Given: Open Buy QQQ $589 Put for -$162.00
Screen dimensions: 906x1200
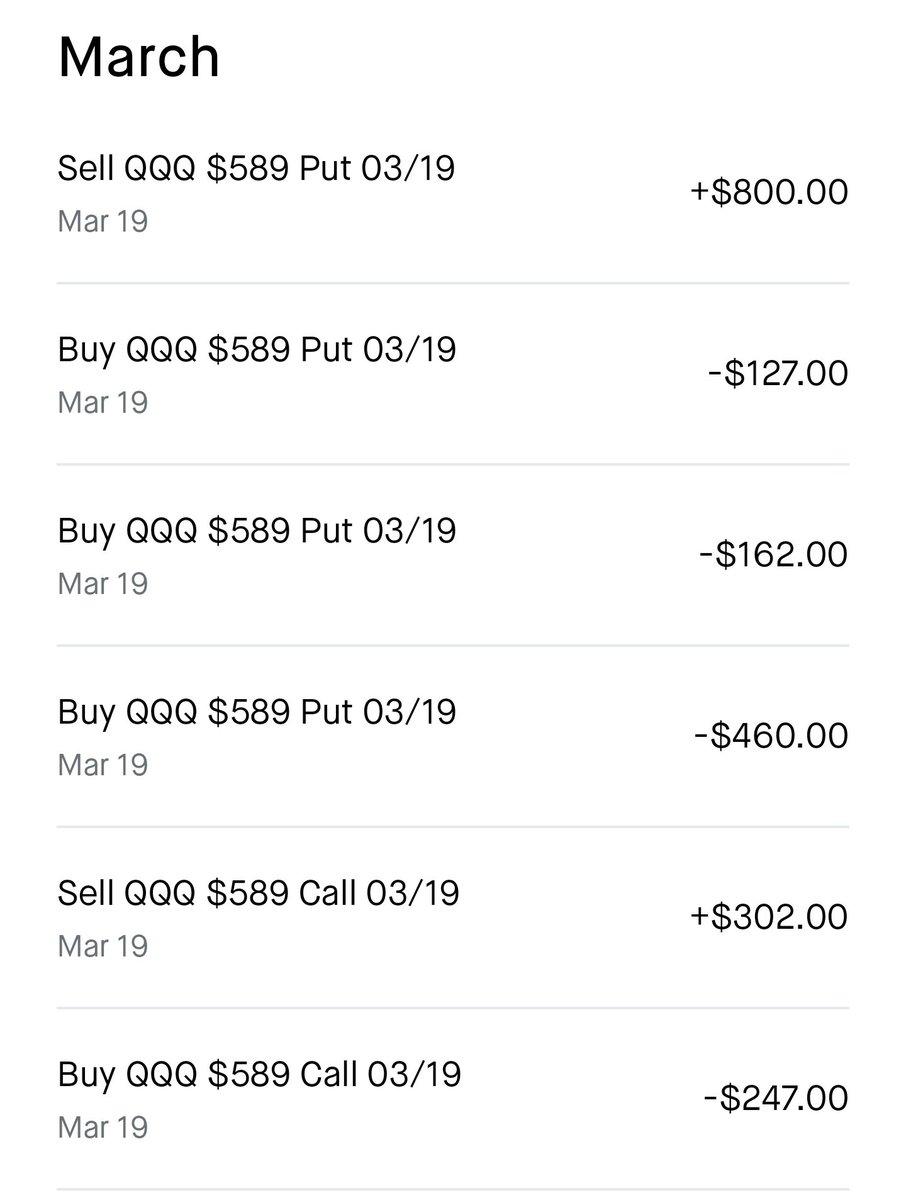Looking at the screenshot, I should point(453,555).
